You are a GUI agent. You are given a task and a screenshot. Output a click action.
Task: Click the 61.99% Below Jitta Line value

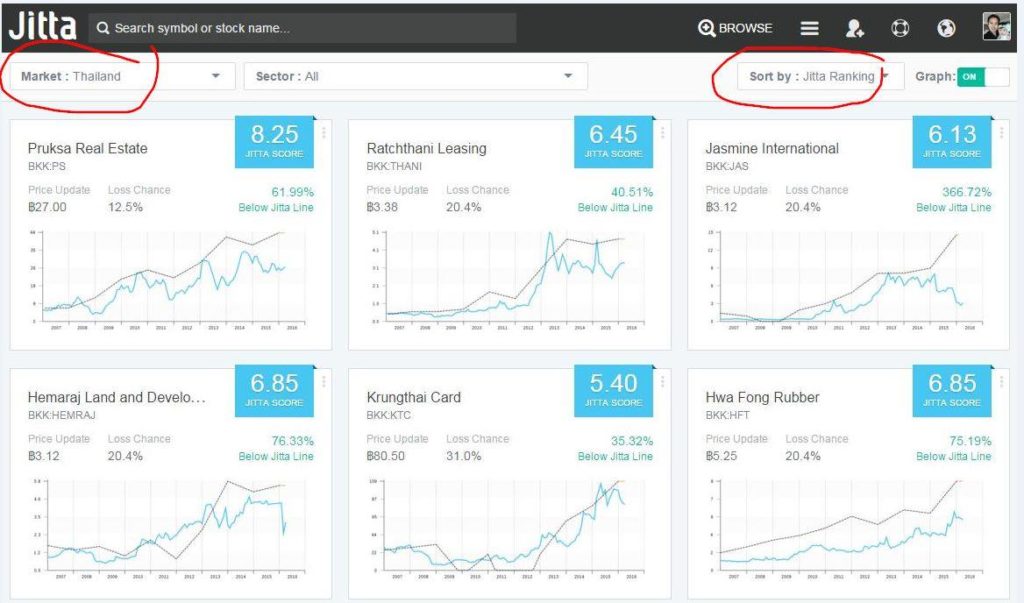[293, 192]
